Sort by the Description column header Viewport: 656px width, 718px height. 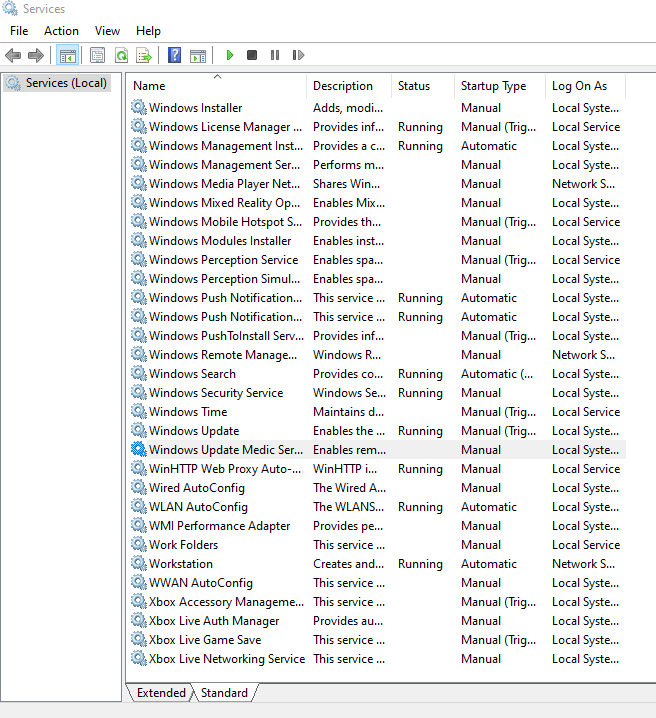349,86
